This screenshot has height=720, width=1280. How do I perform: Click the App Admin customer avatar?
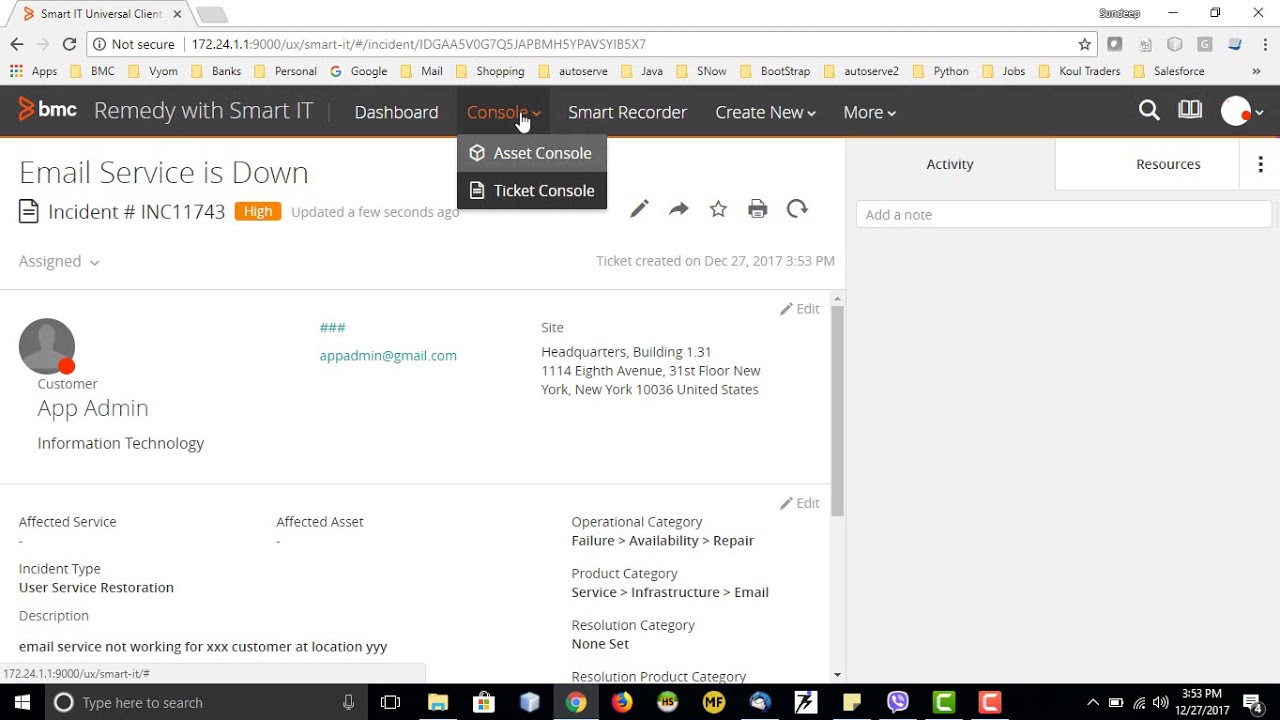point(47,346)
